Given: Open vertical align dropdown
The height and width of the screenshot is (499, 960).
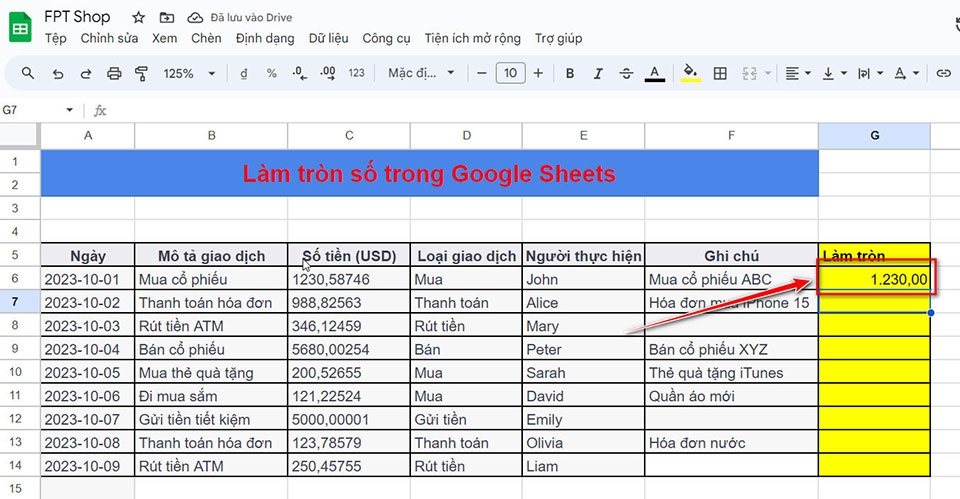Looking at the screenshot, I should click(x=834, y=73).
